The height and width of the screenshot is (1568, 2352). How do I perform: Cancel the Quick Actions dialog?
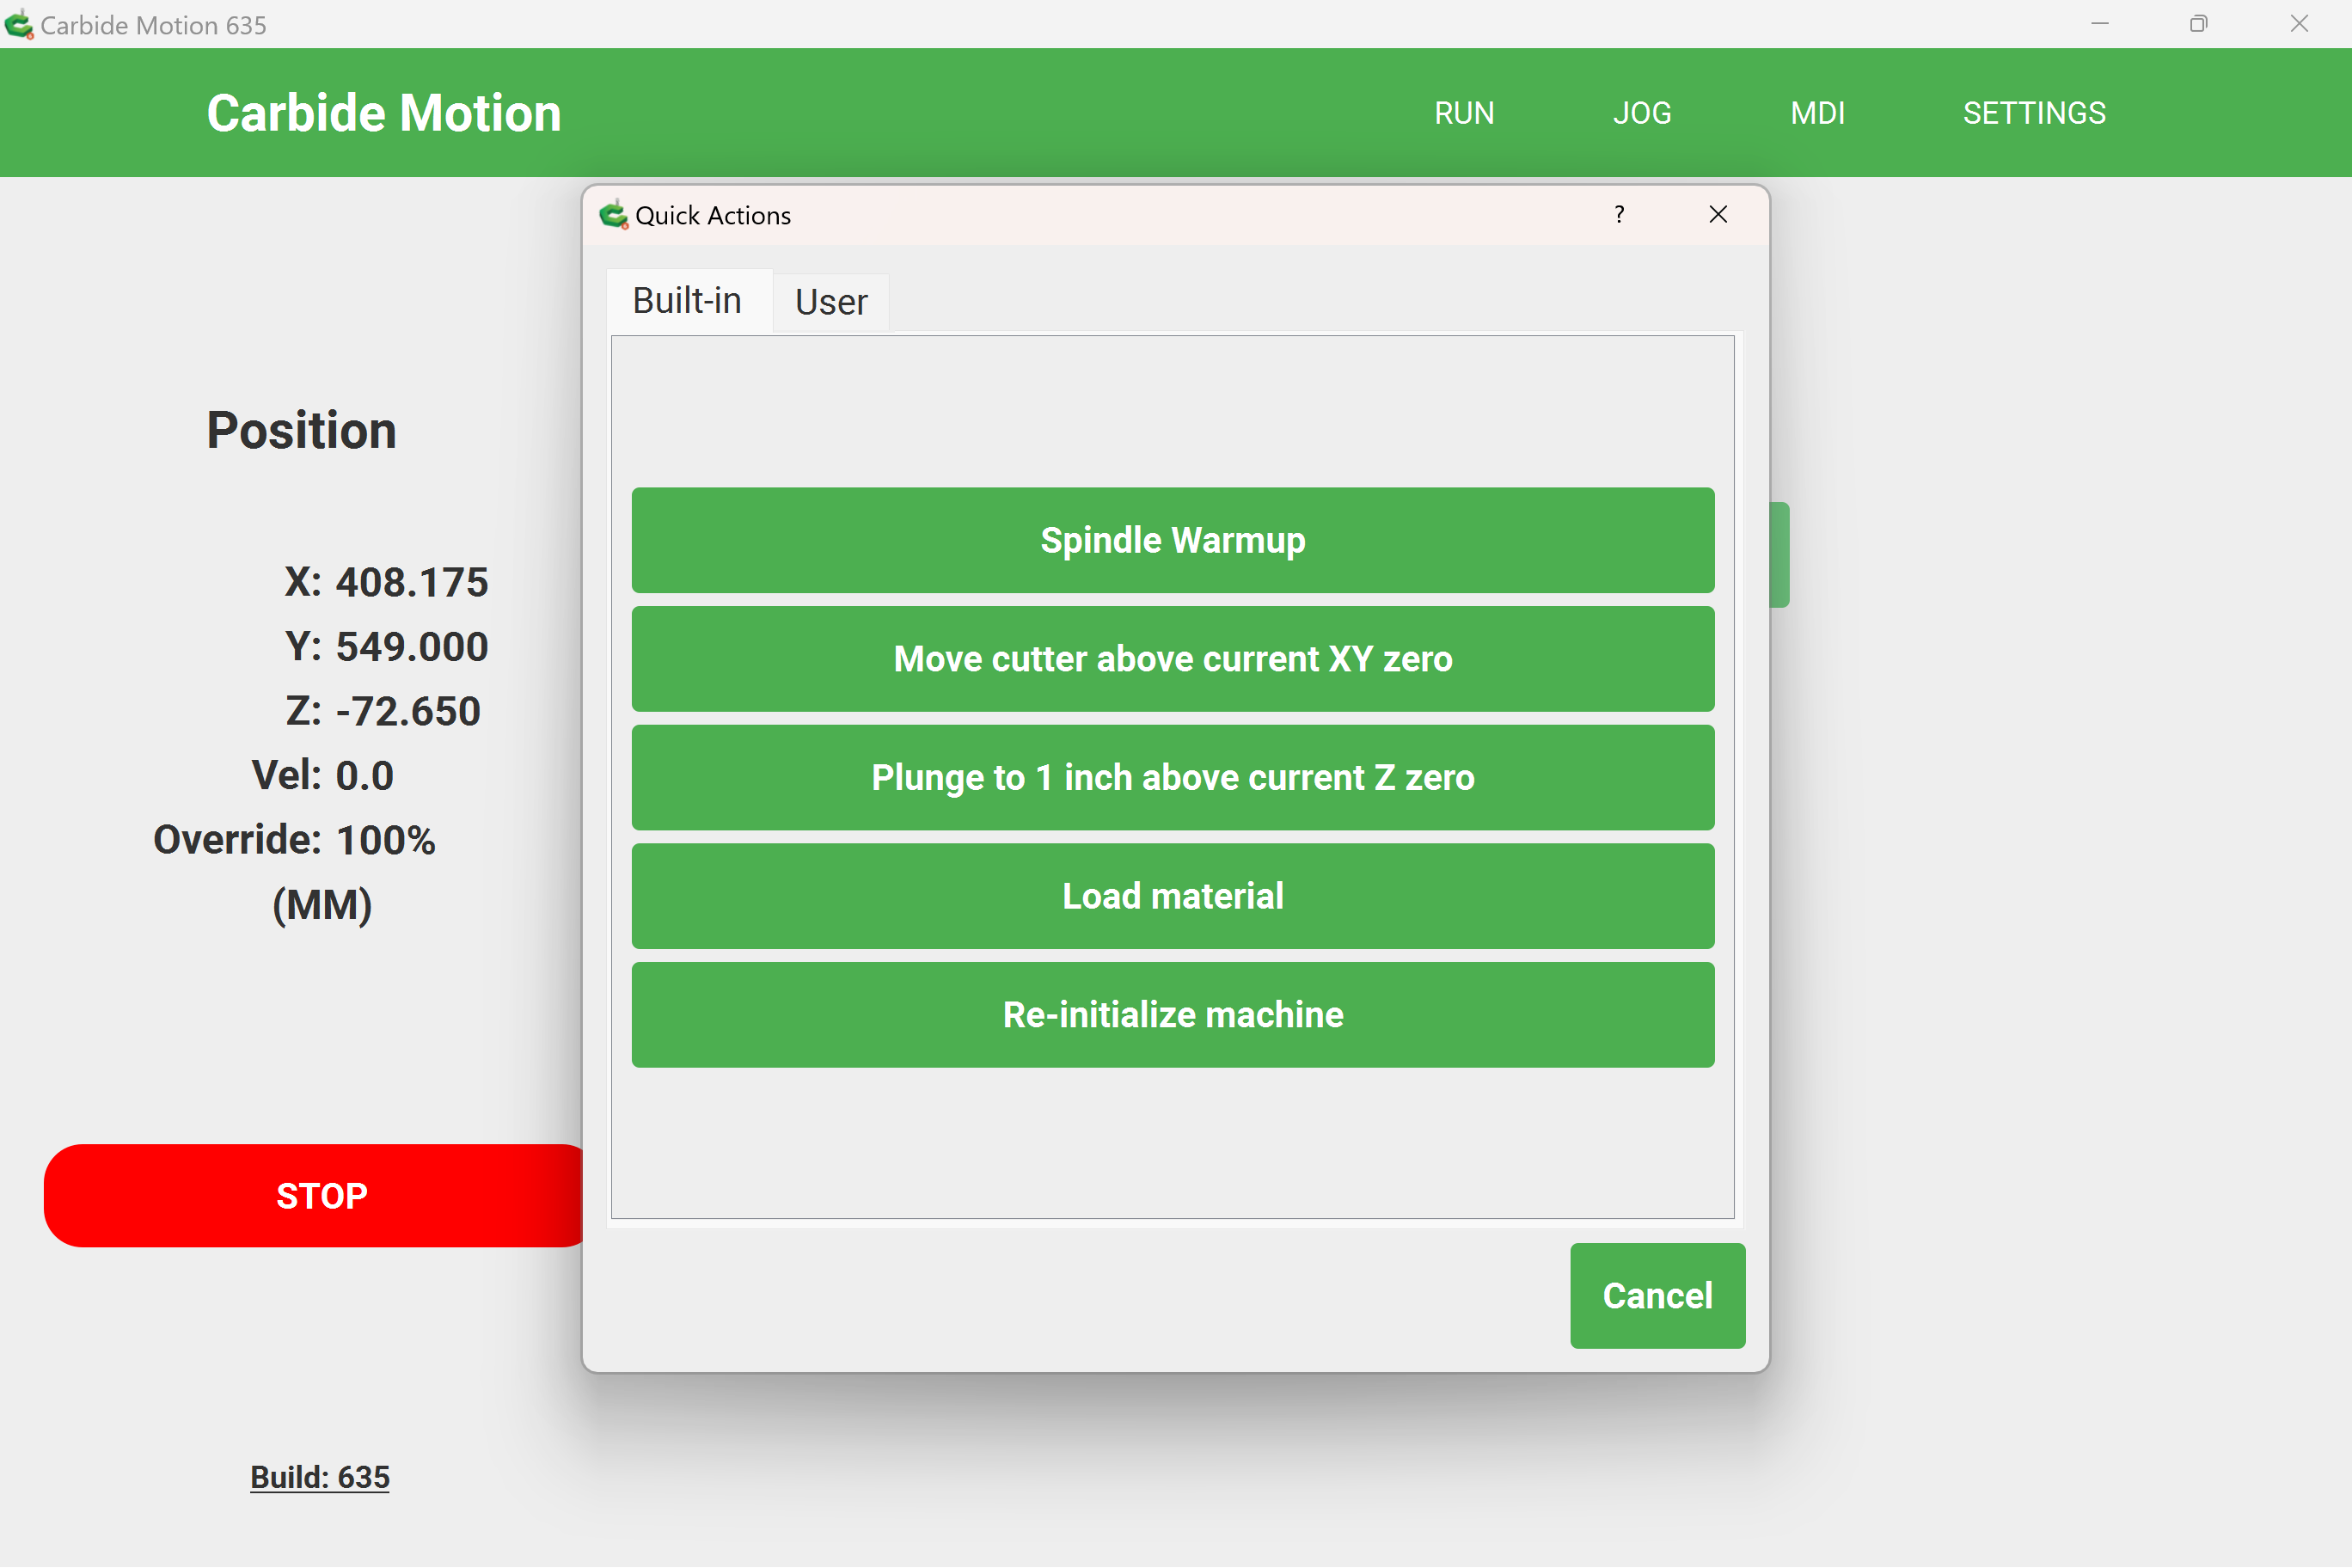tap(1657, 1295)
